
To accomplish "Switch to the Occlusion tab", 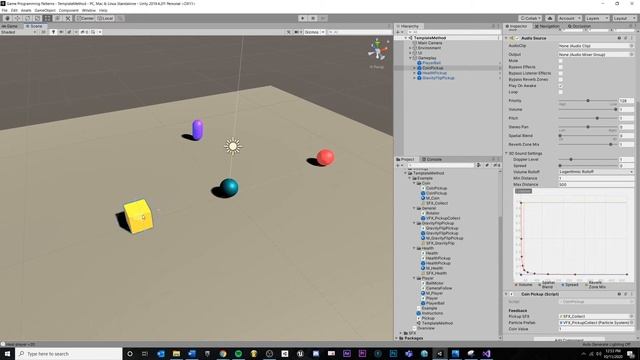I will click(x=579, y=26).
